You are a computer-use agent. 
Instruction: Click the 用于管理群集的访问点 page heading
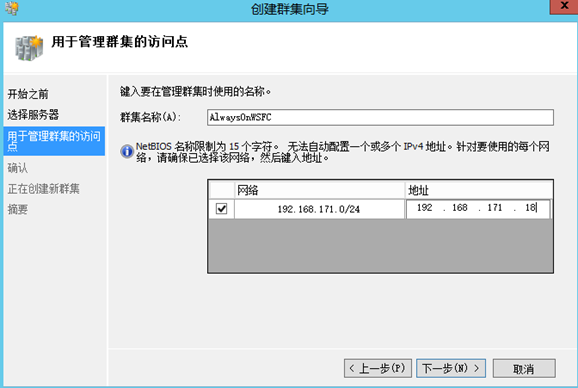[120, 42]
